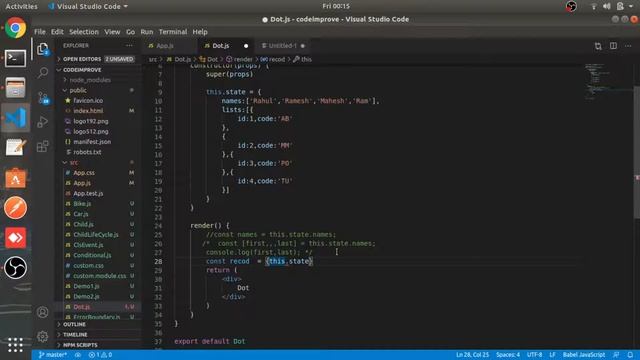Change Babel JavaScript language mode

(x=584, y=355)
